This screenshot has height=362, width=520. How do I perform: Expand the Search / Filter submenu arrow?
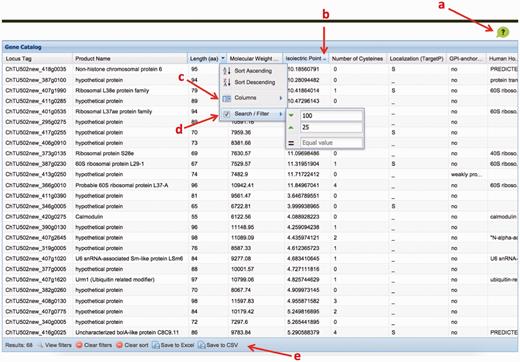[281, 114]
